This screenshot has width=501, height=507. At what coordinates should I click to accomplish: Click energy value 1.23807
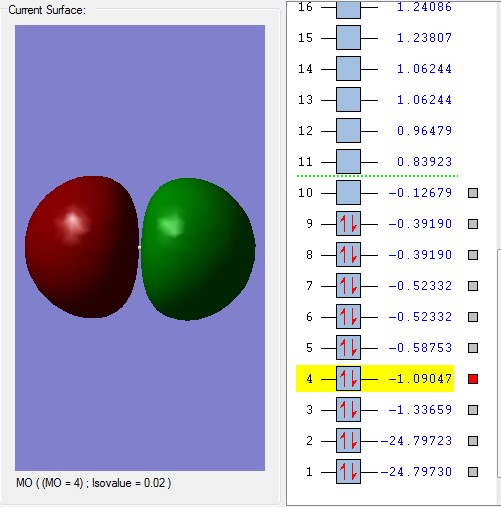(424, 38)
